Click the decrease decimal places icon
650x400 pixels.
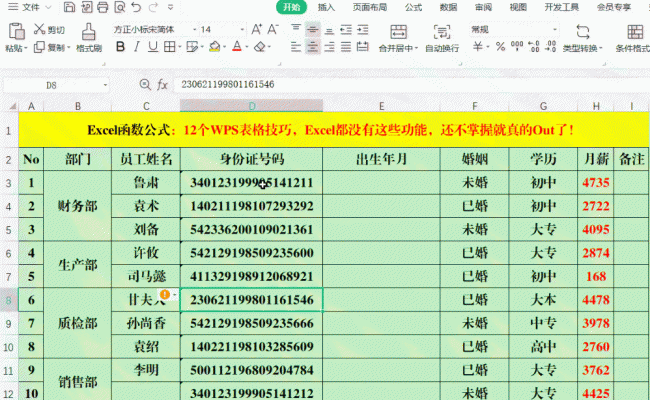[x=550, y=46]
